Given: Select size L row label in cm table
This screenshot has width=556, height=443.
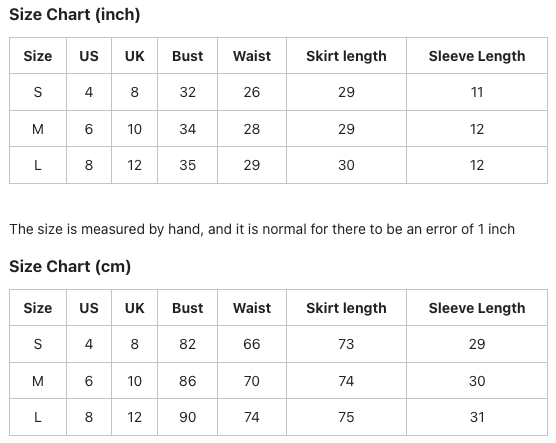Looking at the screenshot, I should (38, 417).
